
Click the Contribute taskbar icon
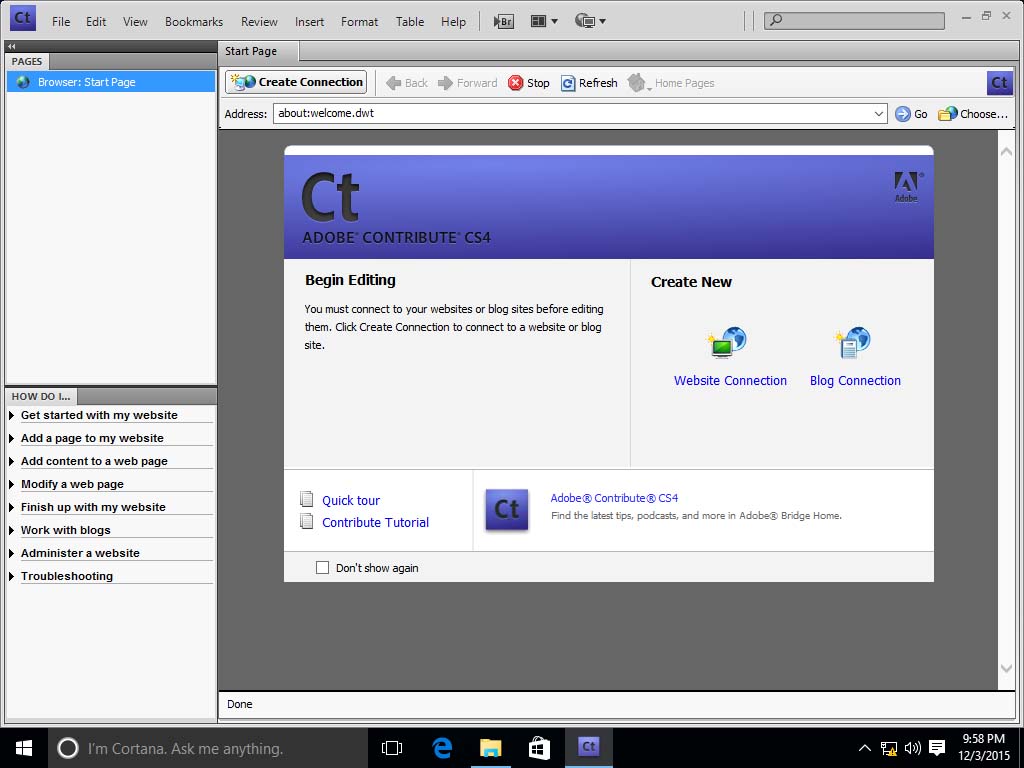click(x=588, y=748)
